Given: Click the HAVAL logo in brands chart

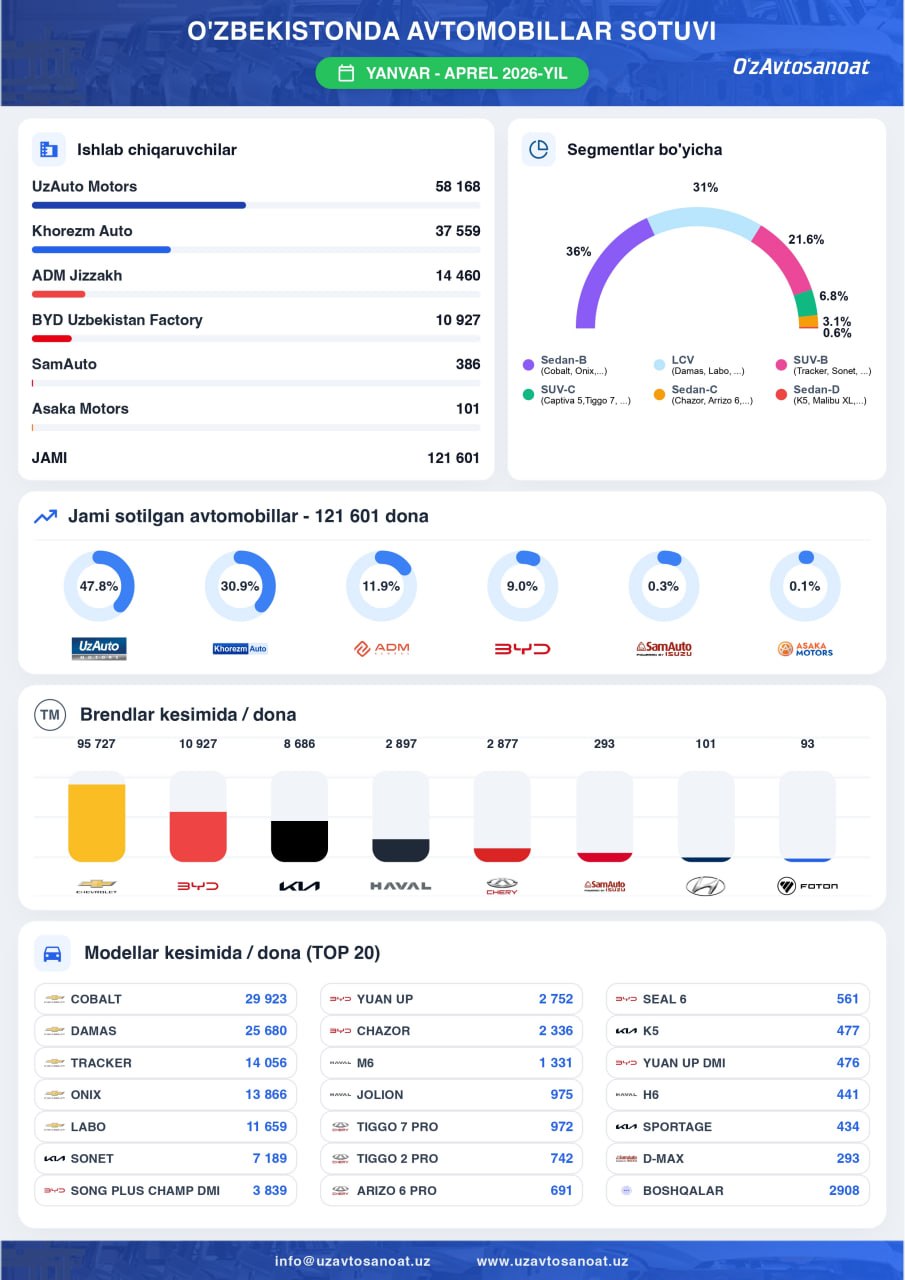Looking at the screenshot, I should click(x=401, y=886).
